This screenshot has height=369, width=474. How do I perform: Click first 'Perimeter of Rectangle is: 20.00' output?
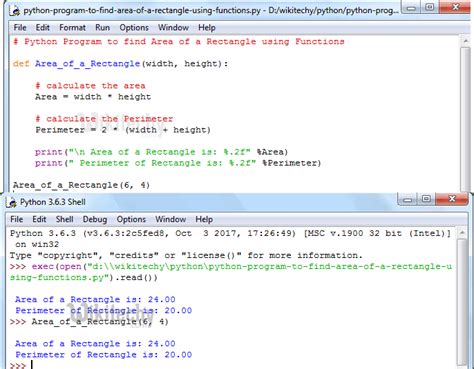point(104,311)
